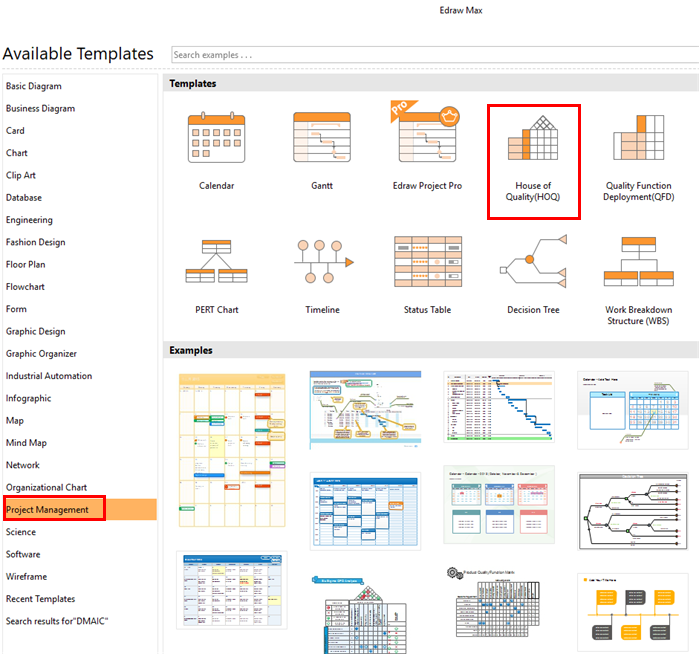
Task: Select Work Breakdown Structure (WBS) template
Action: point(638,262)
